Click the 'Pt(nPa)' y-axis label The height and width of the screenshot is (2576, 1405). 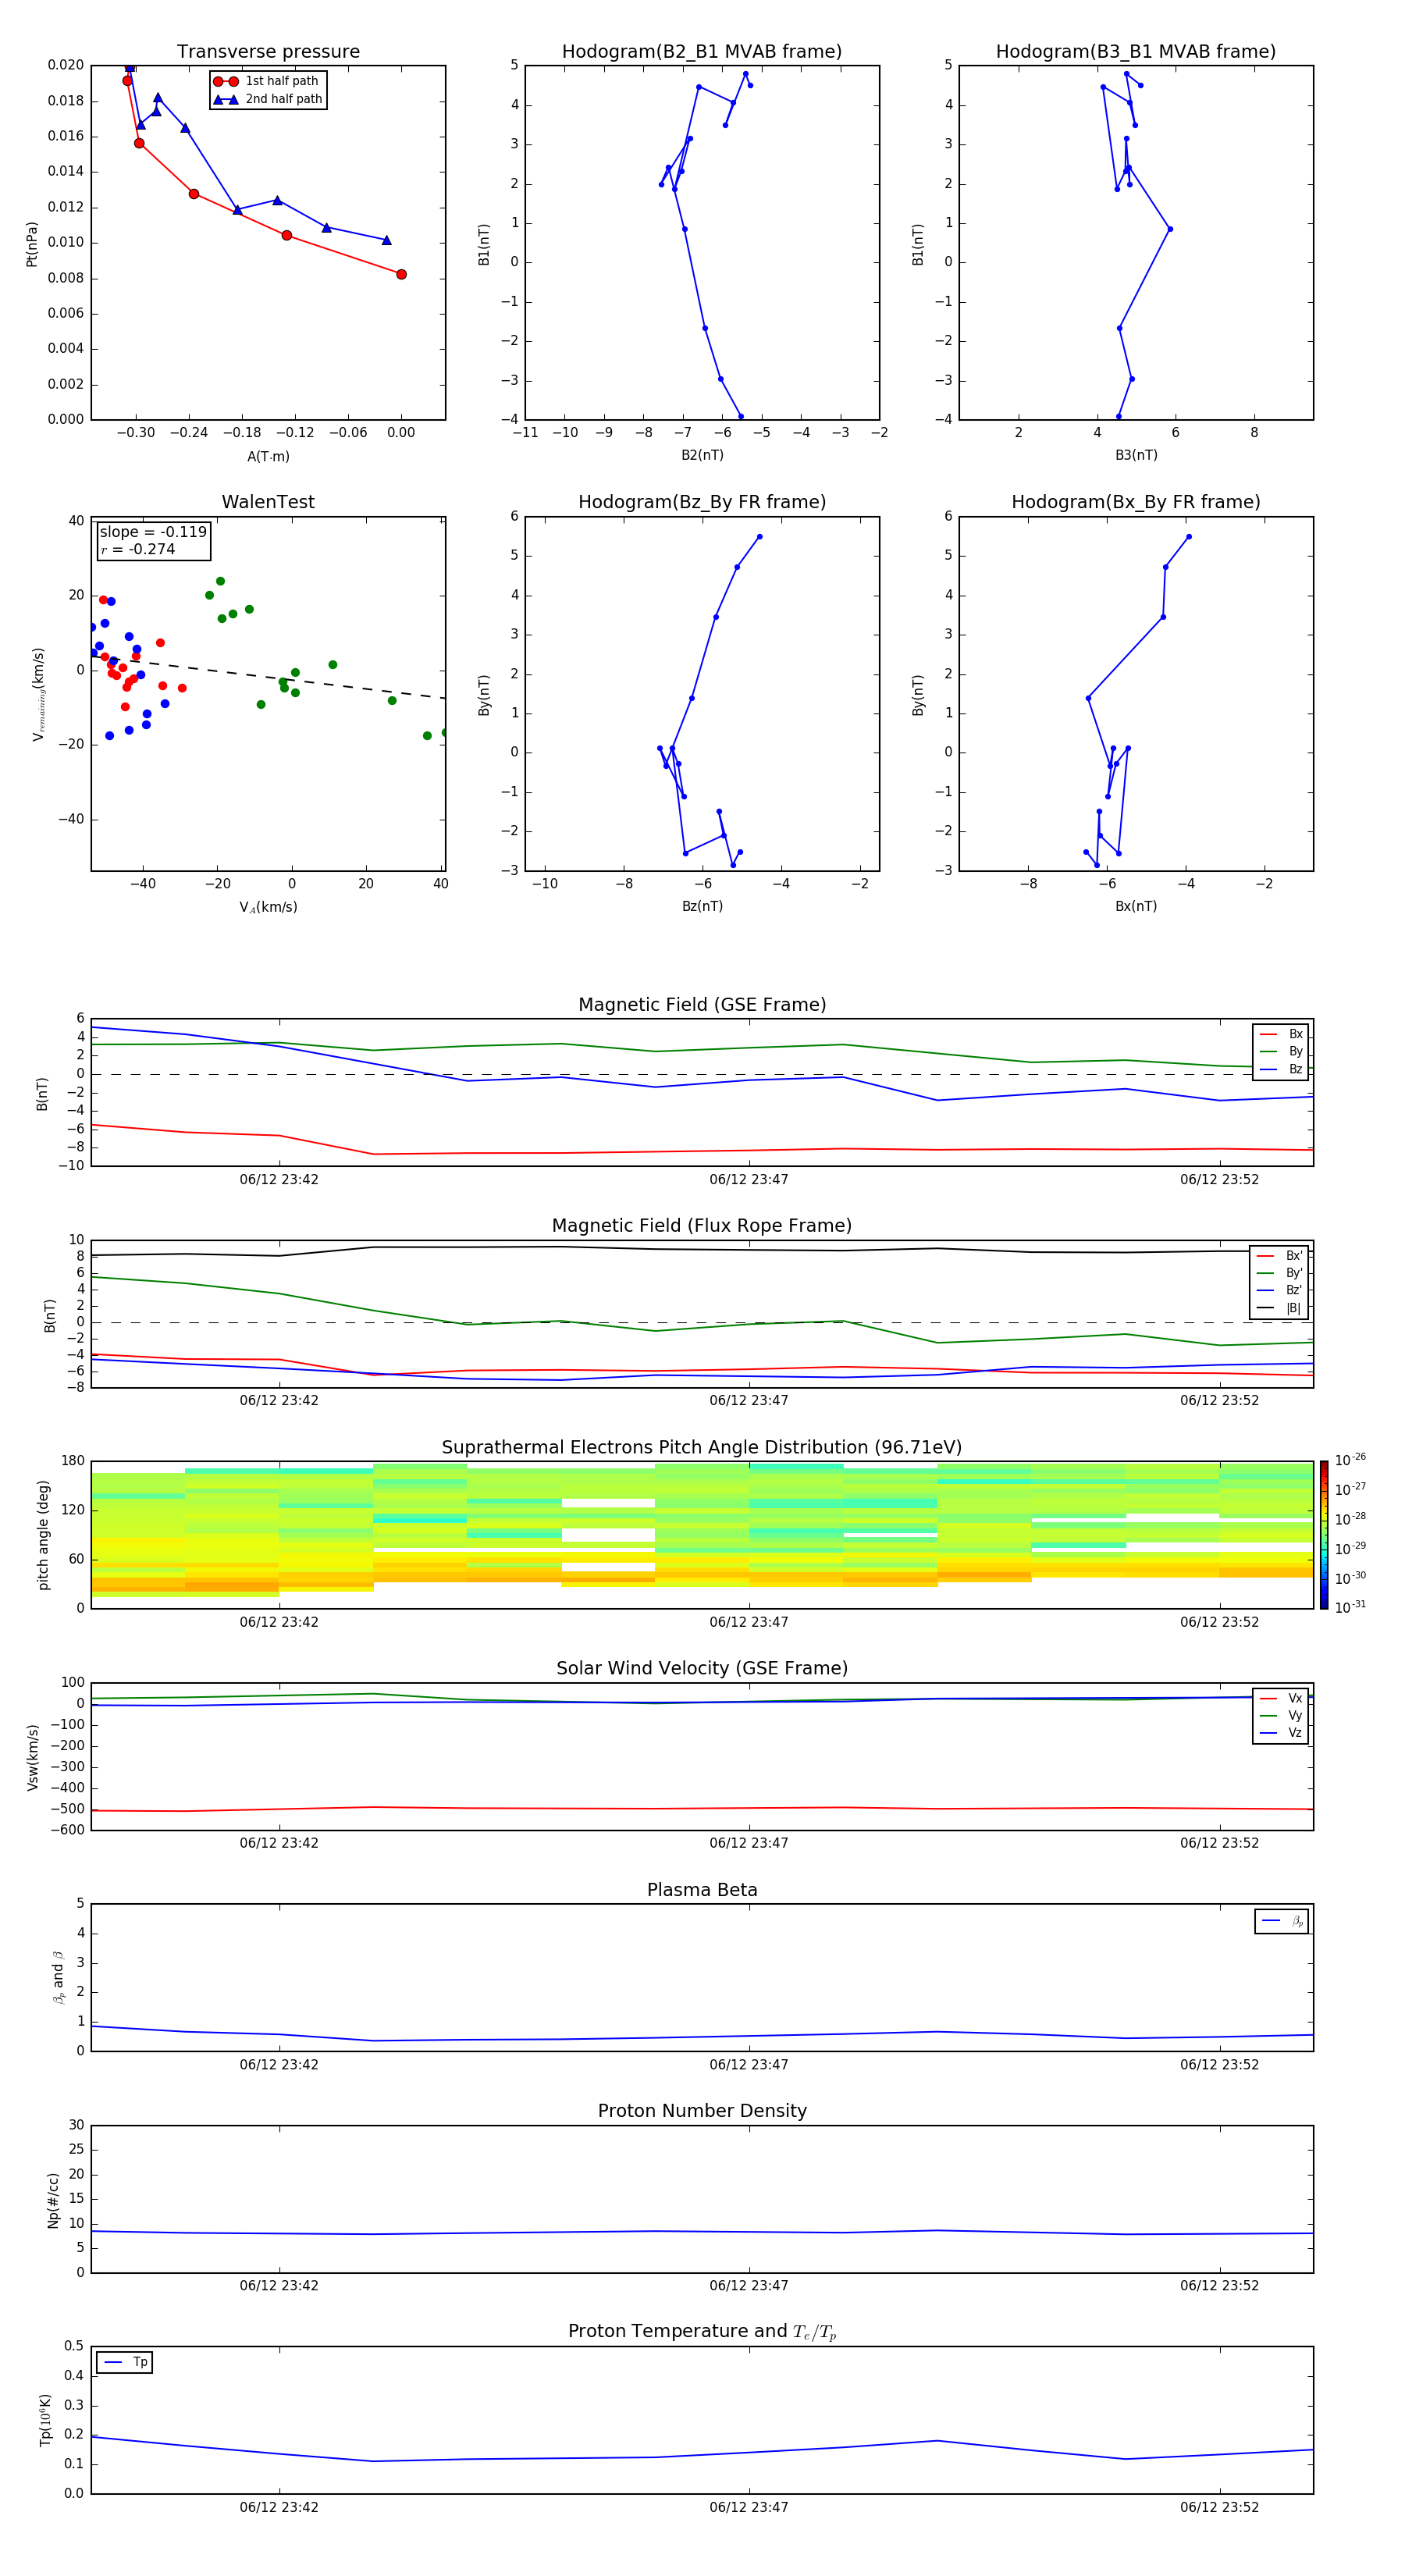[32, 244]
